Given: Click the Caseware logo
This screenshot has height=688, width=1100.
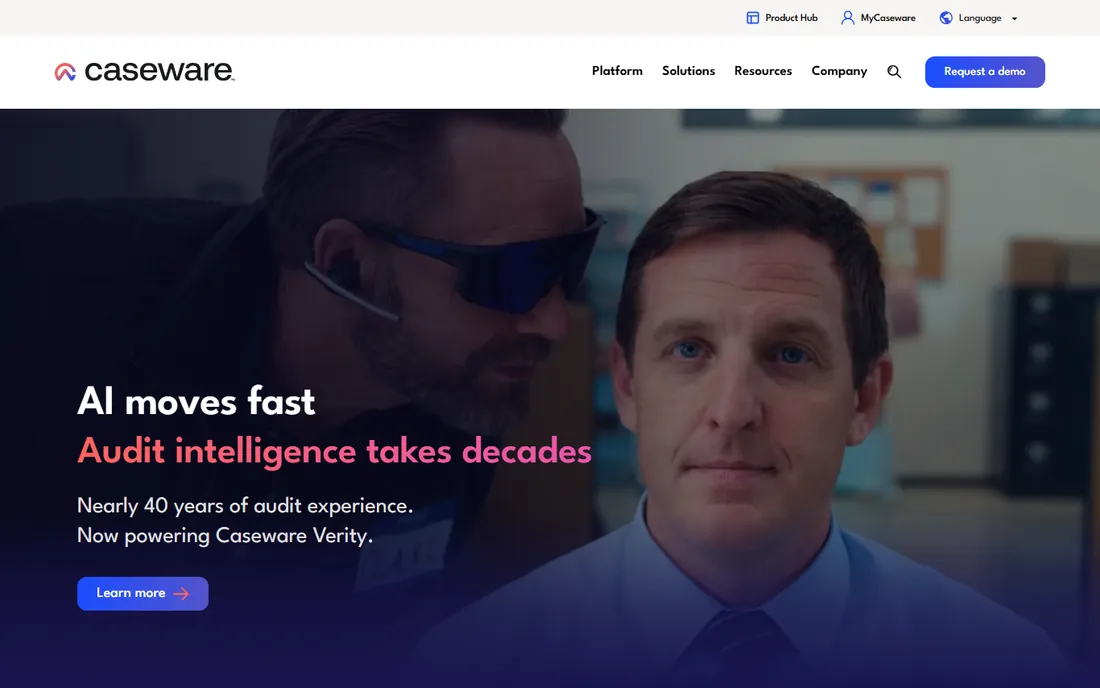Looking at the screenshot, I should [x=145, y=72].
